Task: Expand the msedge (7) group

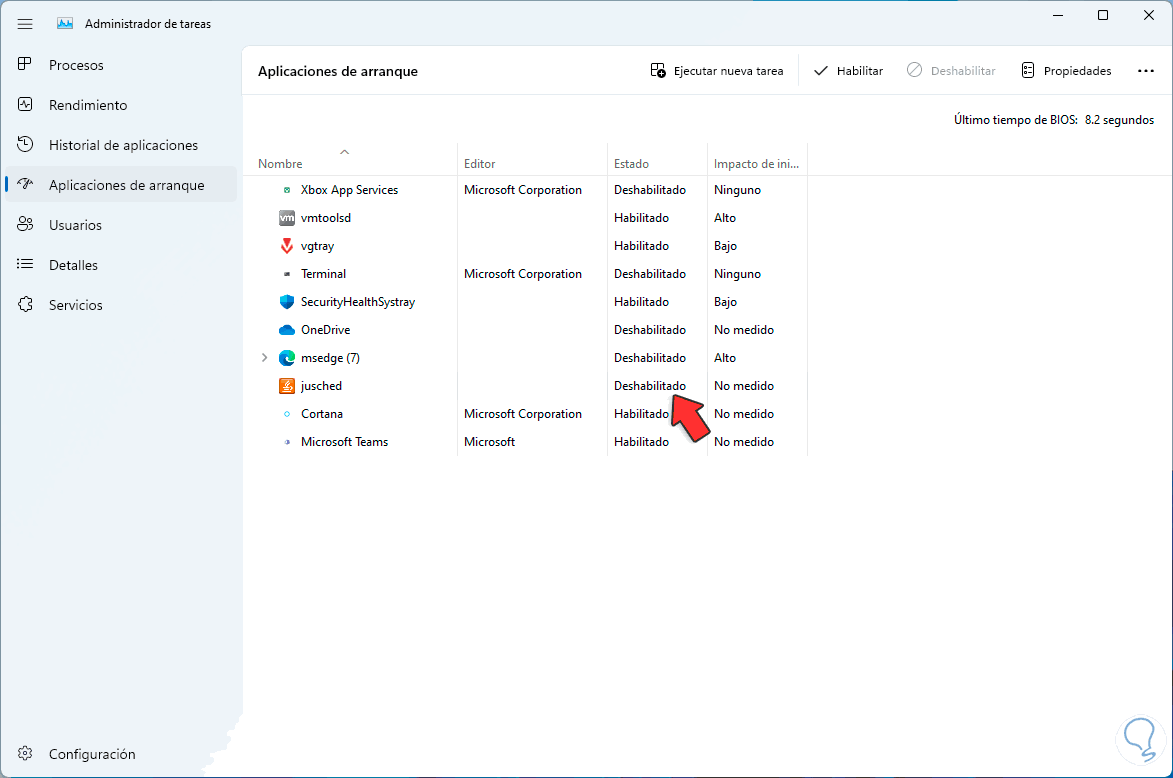Action: [x=264, y=358]
